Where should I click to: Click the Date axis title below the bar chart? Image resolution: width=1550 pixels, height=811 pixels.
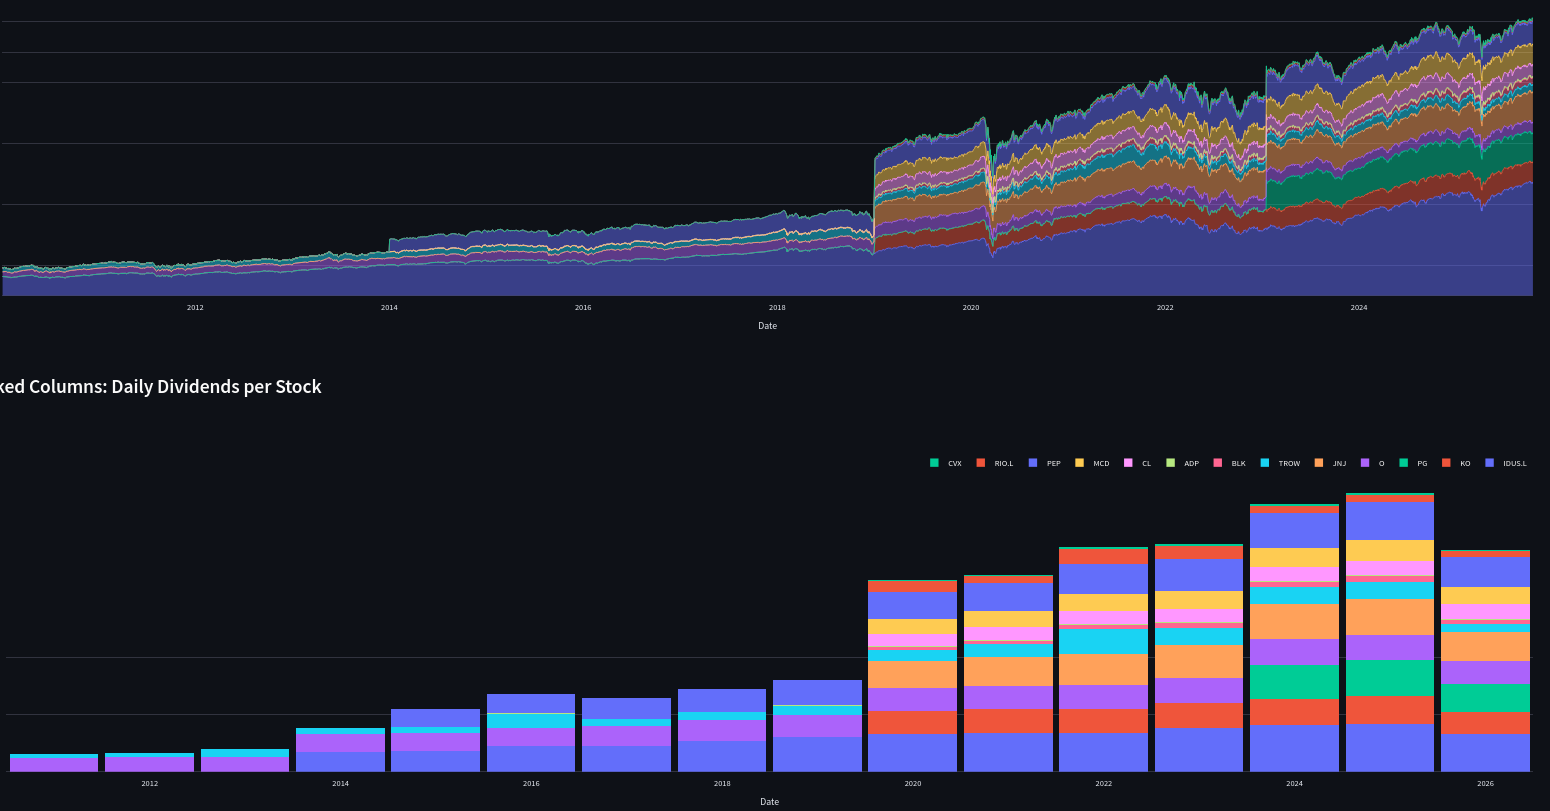click(769, 802)
